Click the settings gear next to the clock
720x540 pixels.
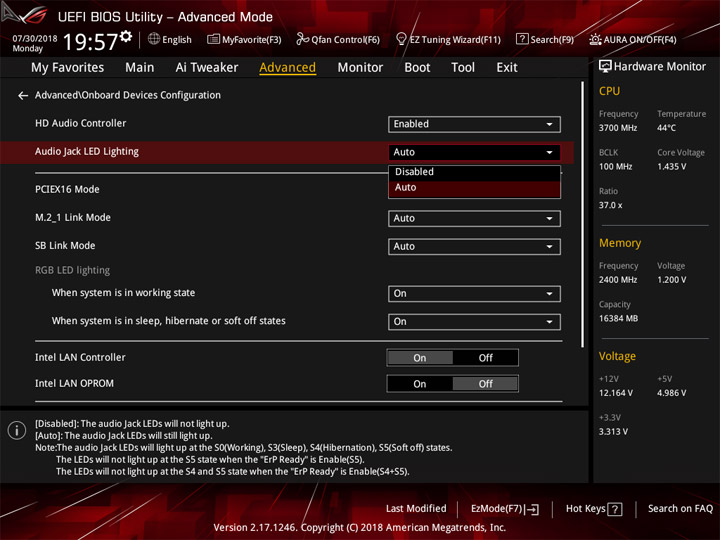[x=126, y=36]
